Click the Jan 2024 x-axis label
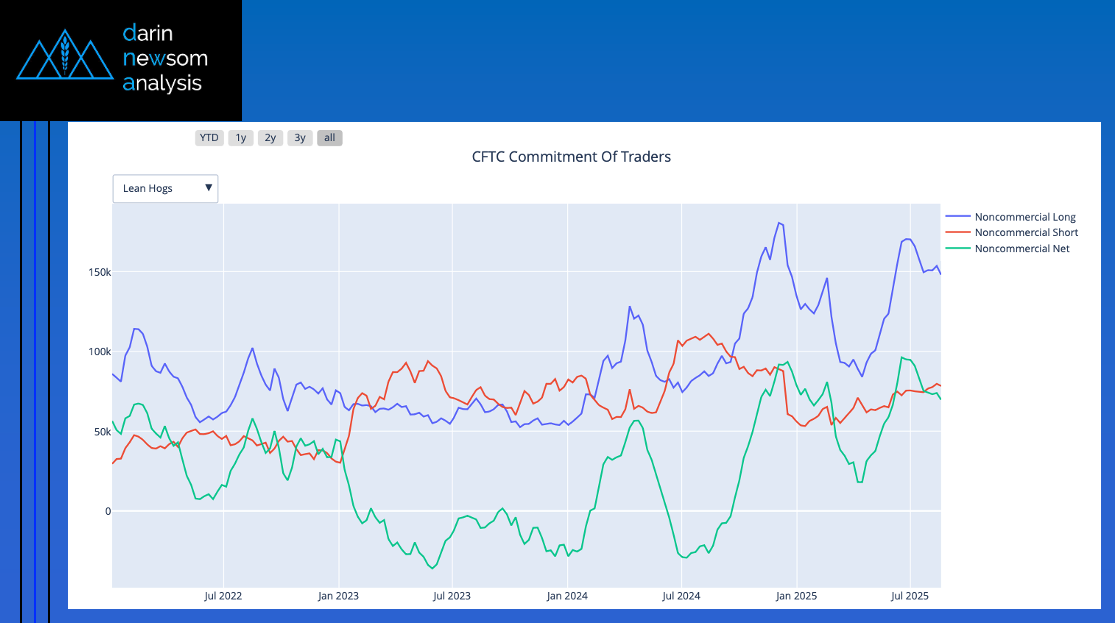This screenshot has height=623, width=1115. 568,596
